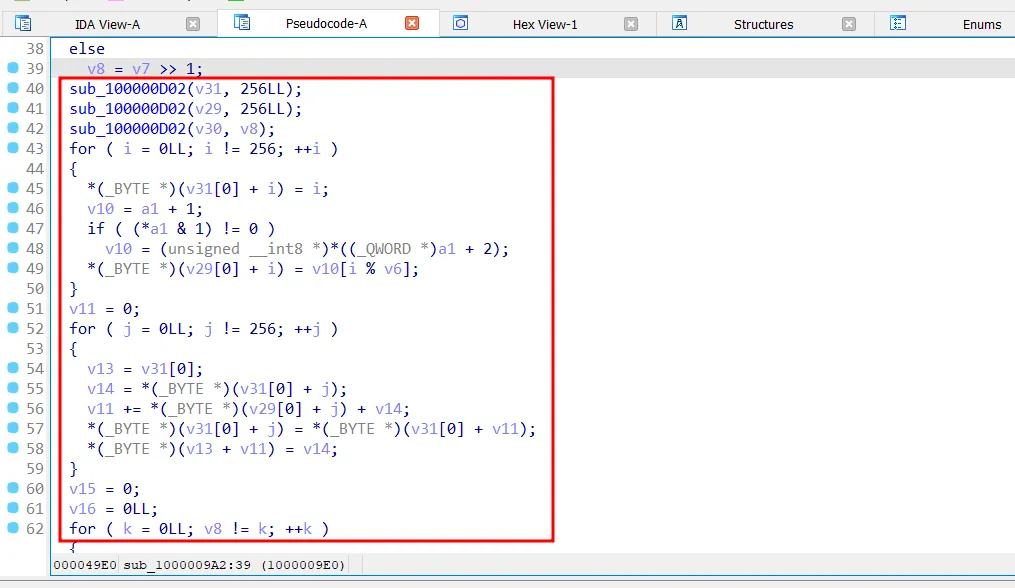The width and height of the screenshot is (1015, 588).
Task: Open the Enums tab
Action: point(981,24)
